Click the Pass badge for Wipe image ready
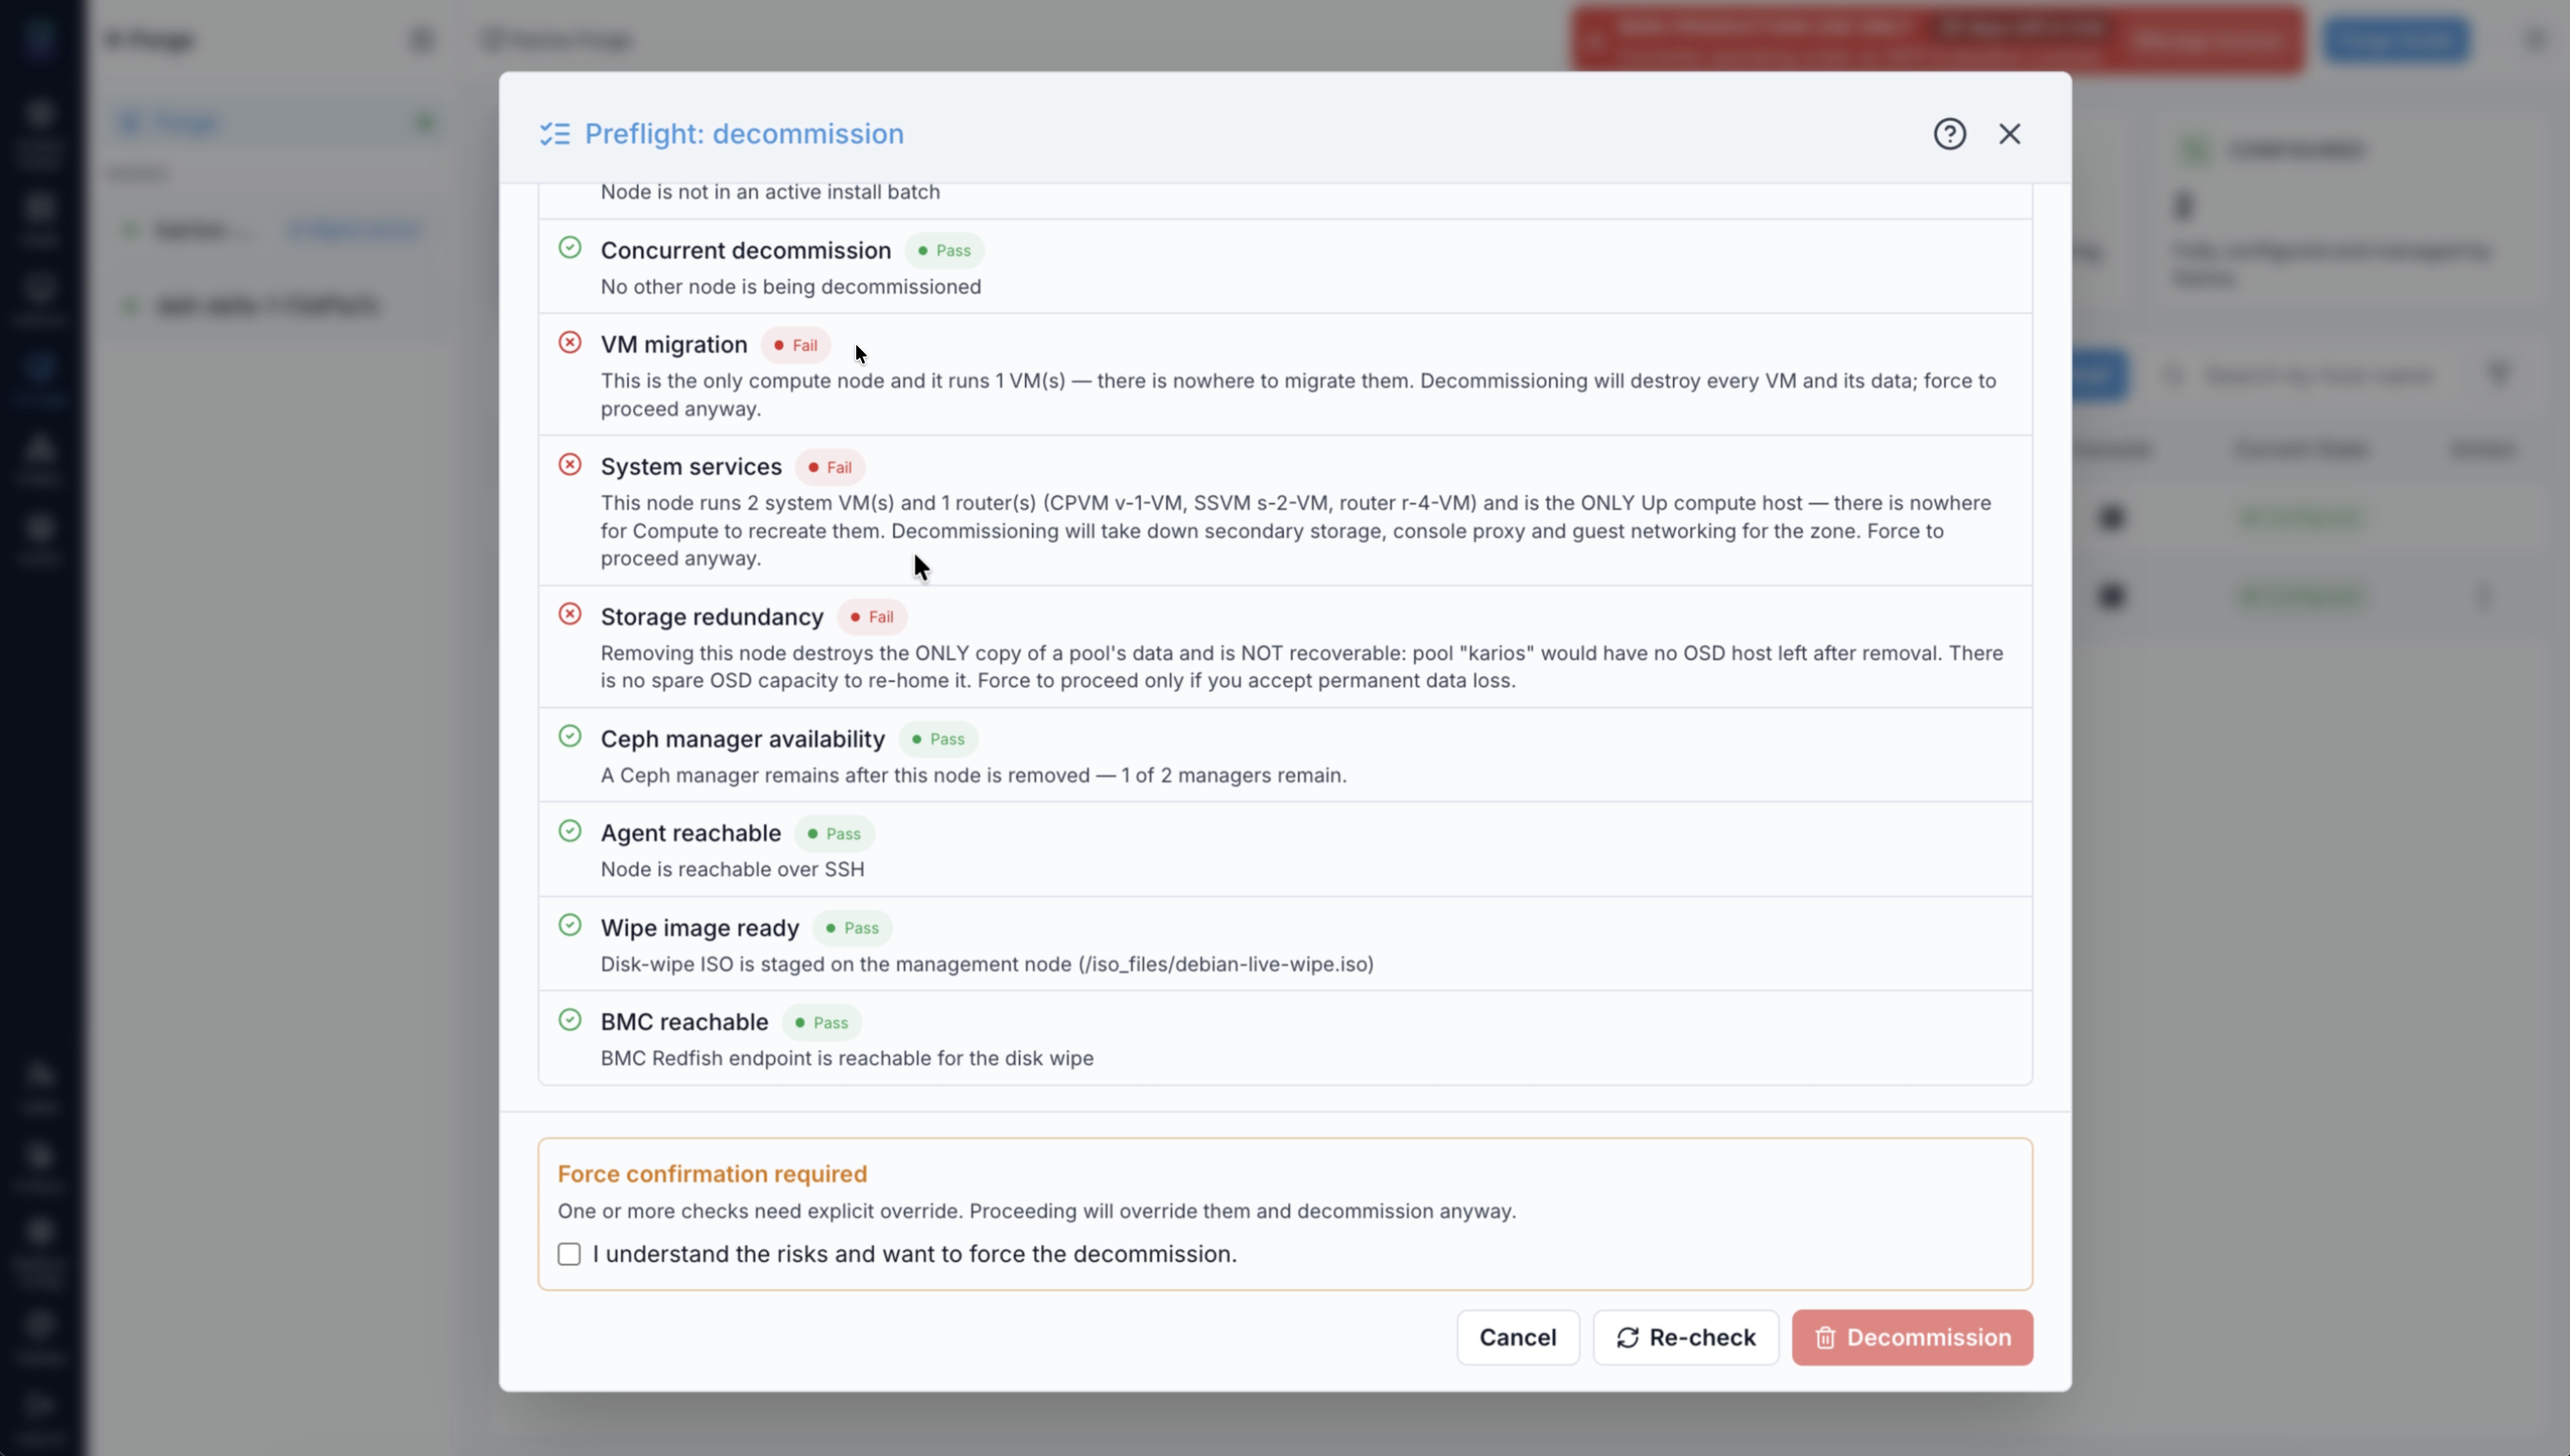Screen dimensions: 2570x1456 pyautogui.click(x=853, y=928)
